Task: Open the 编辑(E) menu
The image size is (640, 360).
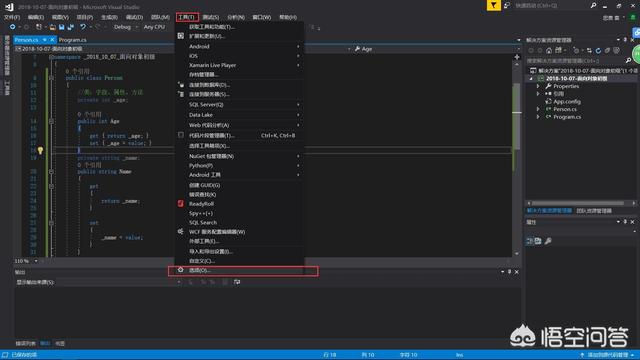Action: pos(36,17)
